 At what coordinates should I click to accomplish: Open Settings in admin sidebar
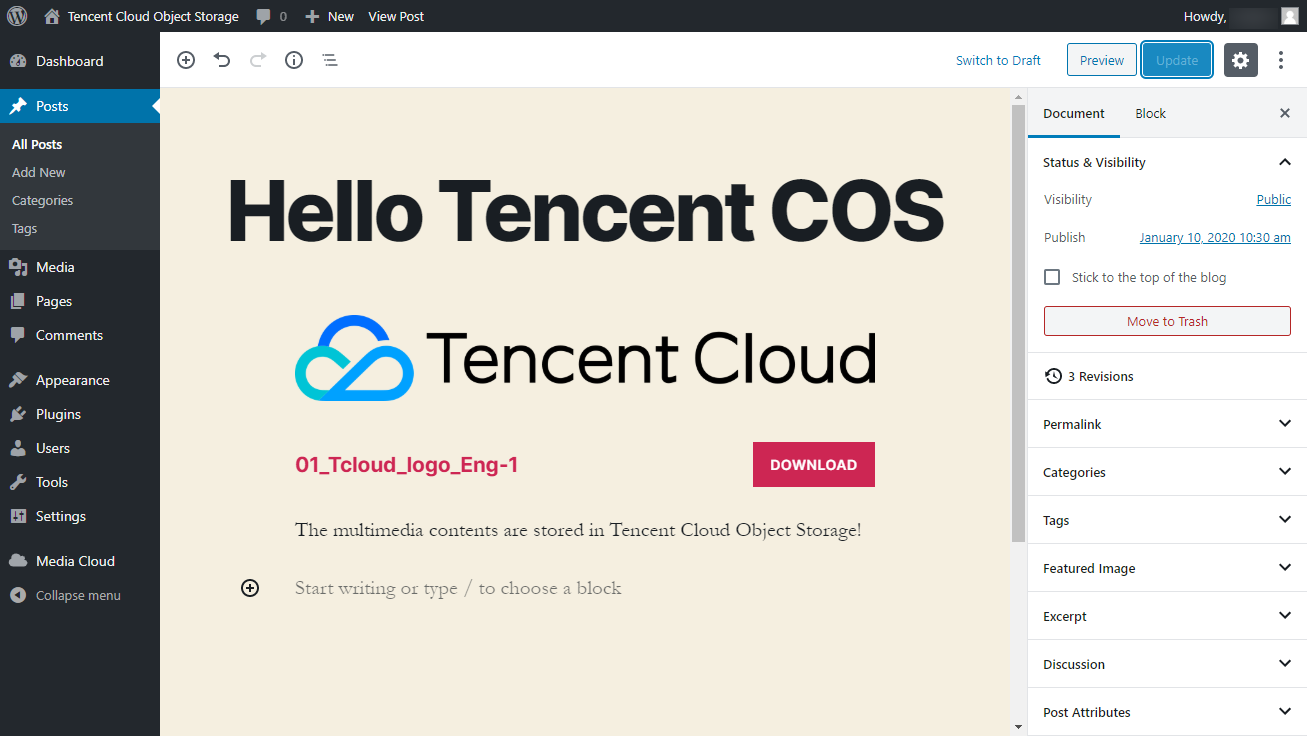[x=80, y=516]
